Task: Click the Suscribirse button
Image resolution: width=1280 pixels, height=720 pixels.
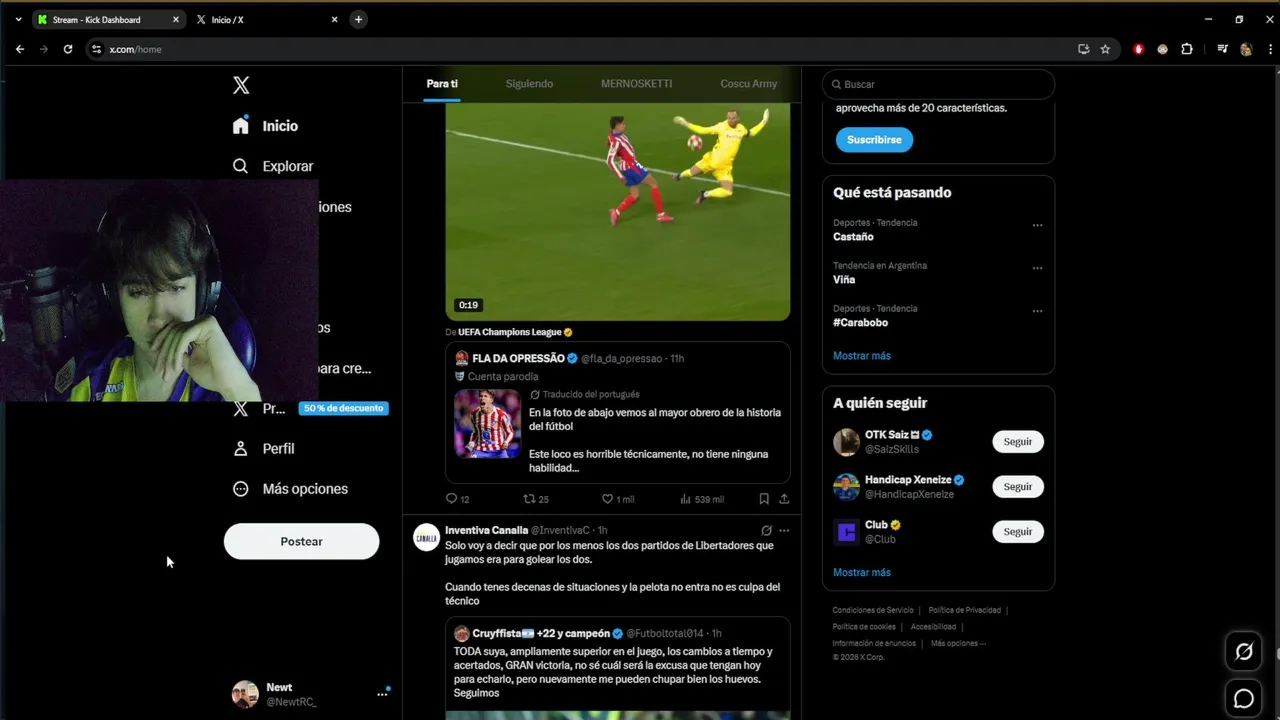Action: point(874,140)
